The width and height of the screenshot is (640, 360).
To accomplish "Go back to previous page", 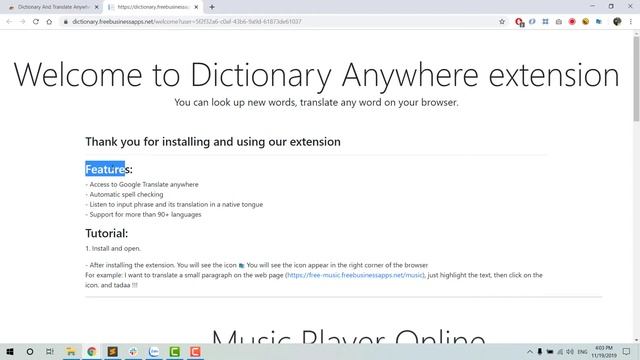I will pyautogui.click(x=9, y=22).
